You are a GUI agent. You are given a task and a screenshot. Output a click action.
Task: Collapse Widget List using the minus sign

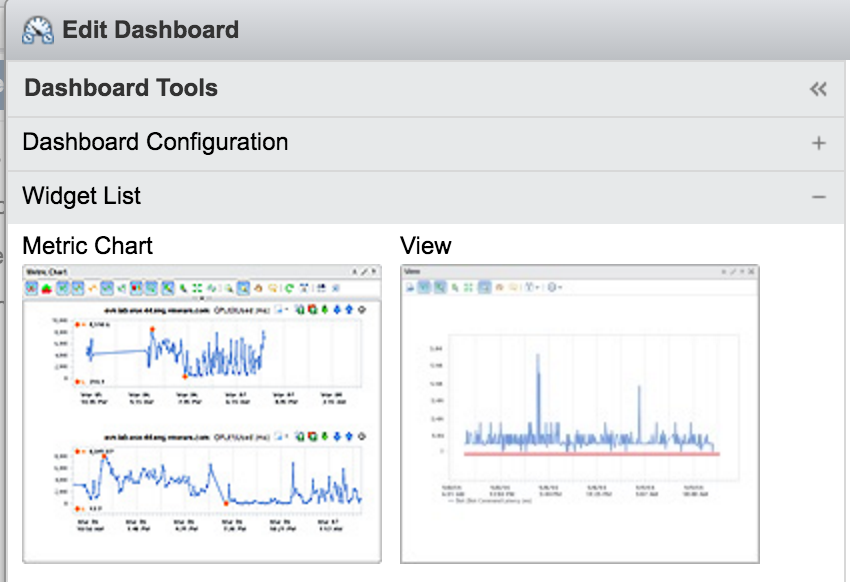click(x=818, y=197)
